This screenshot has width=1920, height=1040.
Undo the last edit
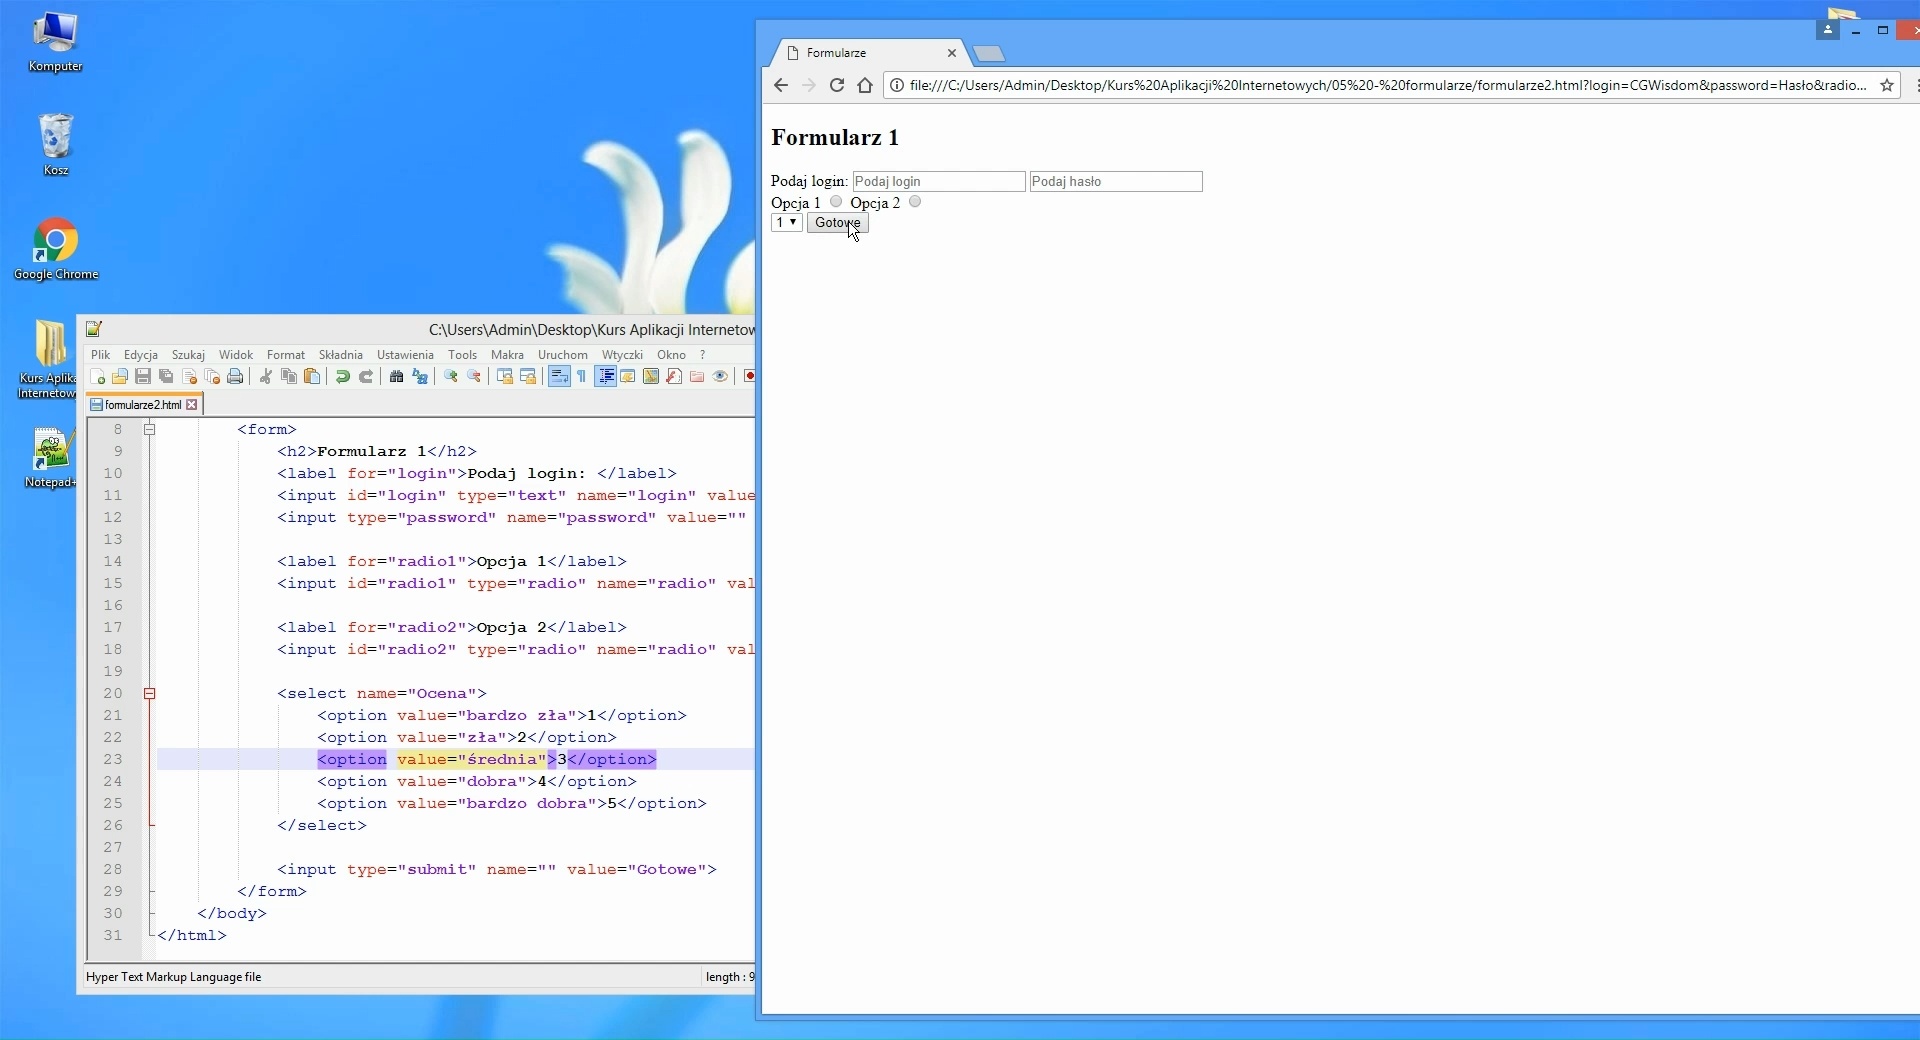[343, 377]
